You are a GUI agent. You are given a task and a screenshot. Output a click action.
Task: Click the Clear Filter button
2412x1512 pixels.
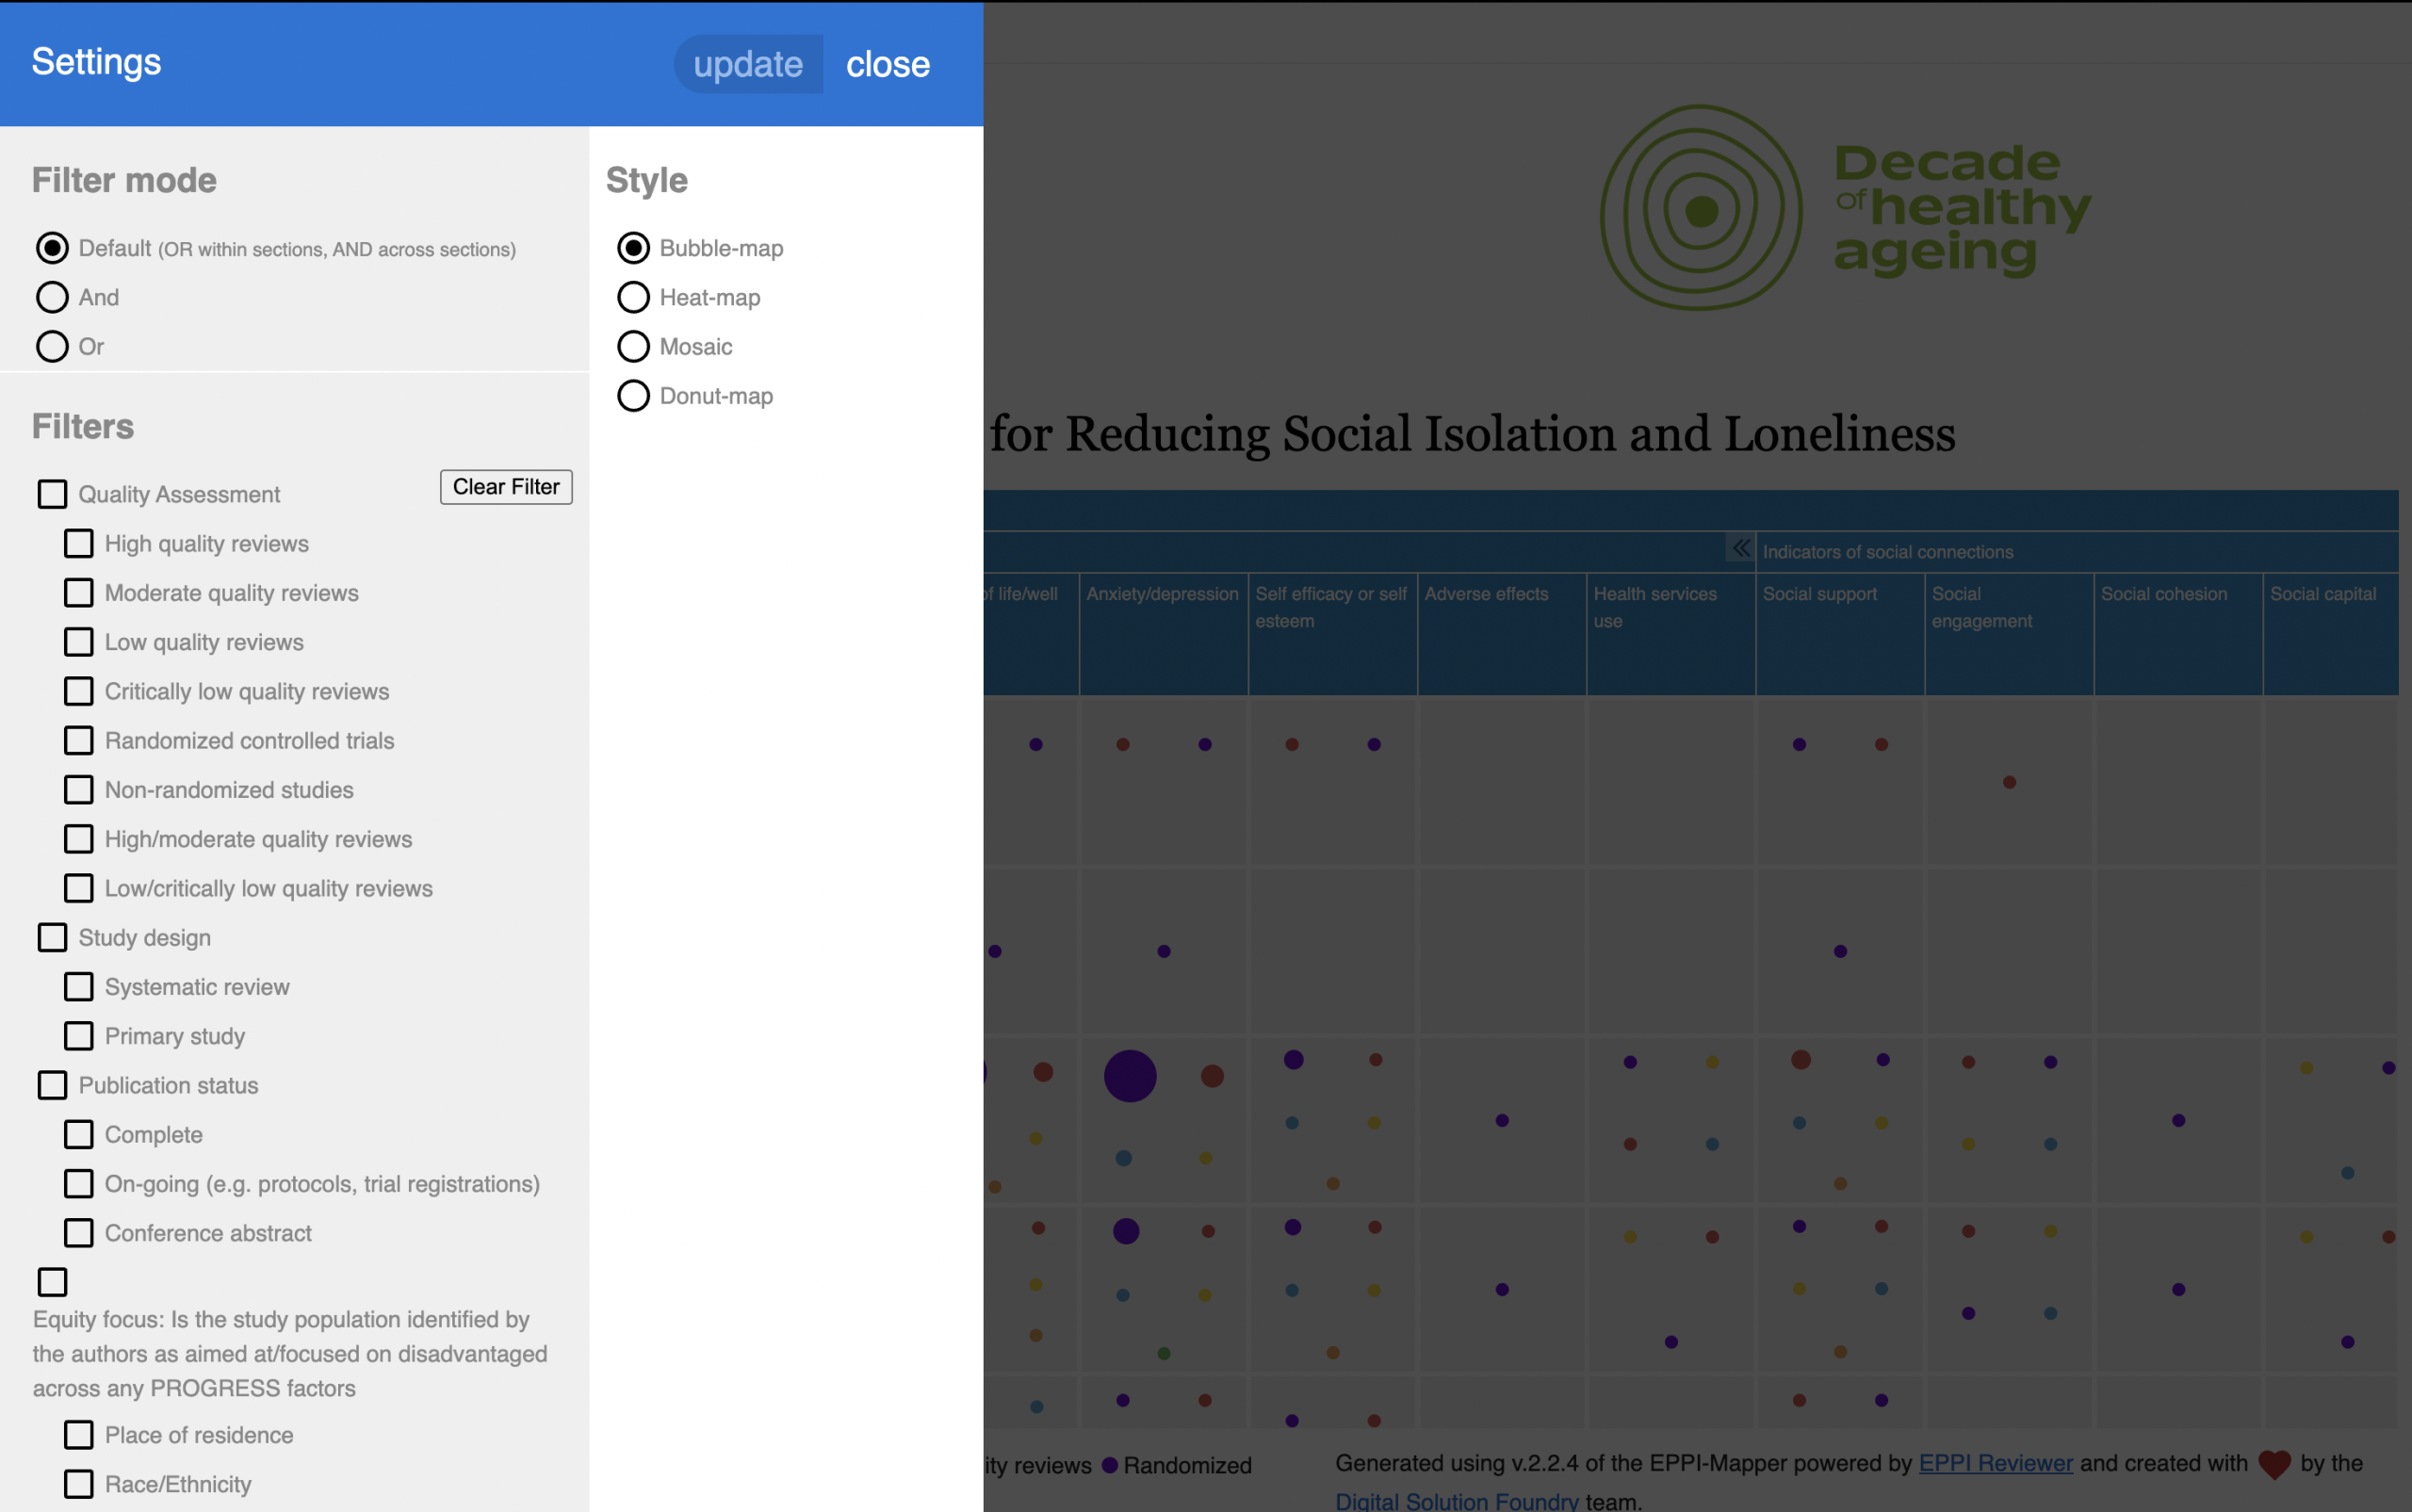506,487
